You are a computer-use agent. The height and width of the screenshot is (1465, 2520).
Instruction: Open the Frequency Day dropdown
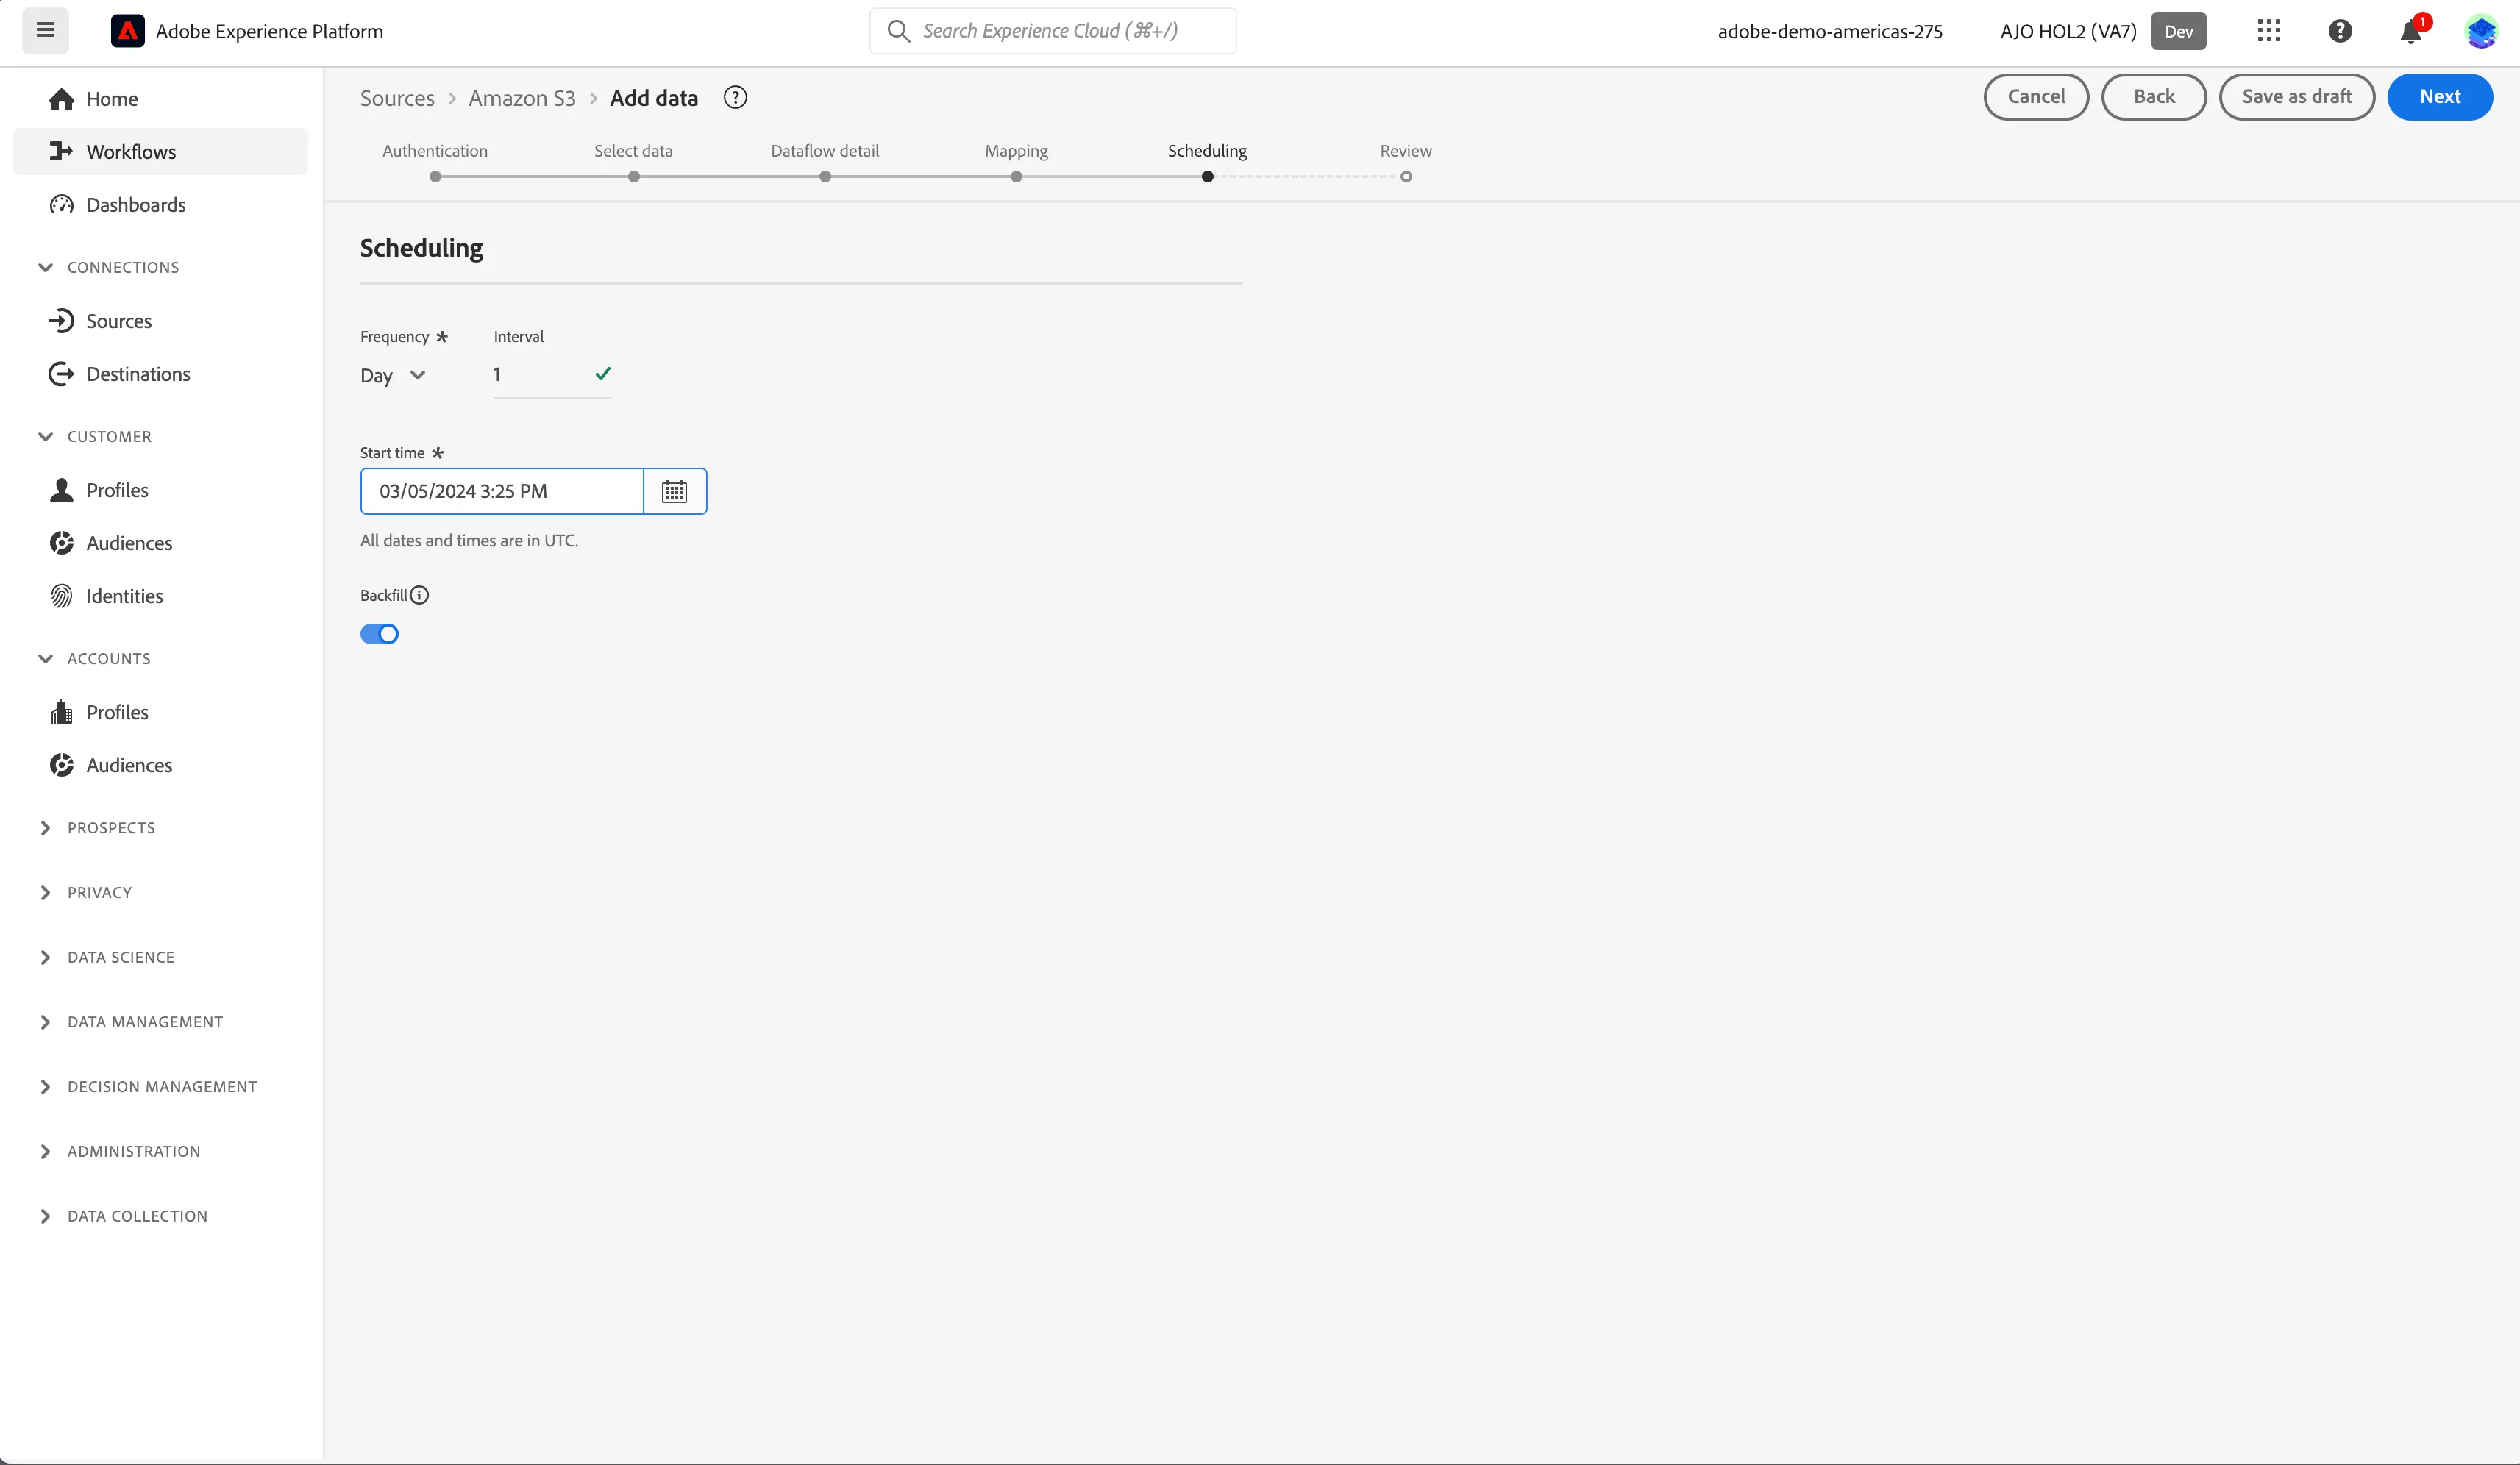pyautogui.click(x=393, y=376)
